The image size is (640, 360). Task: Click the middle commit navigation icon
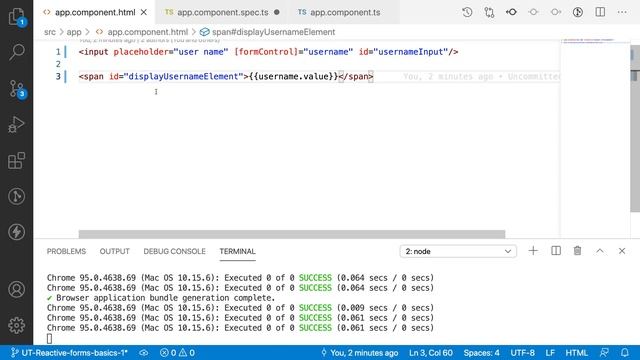(533, 12)
